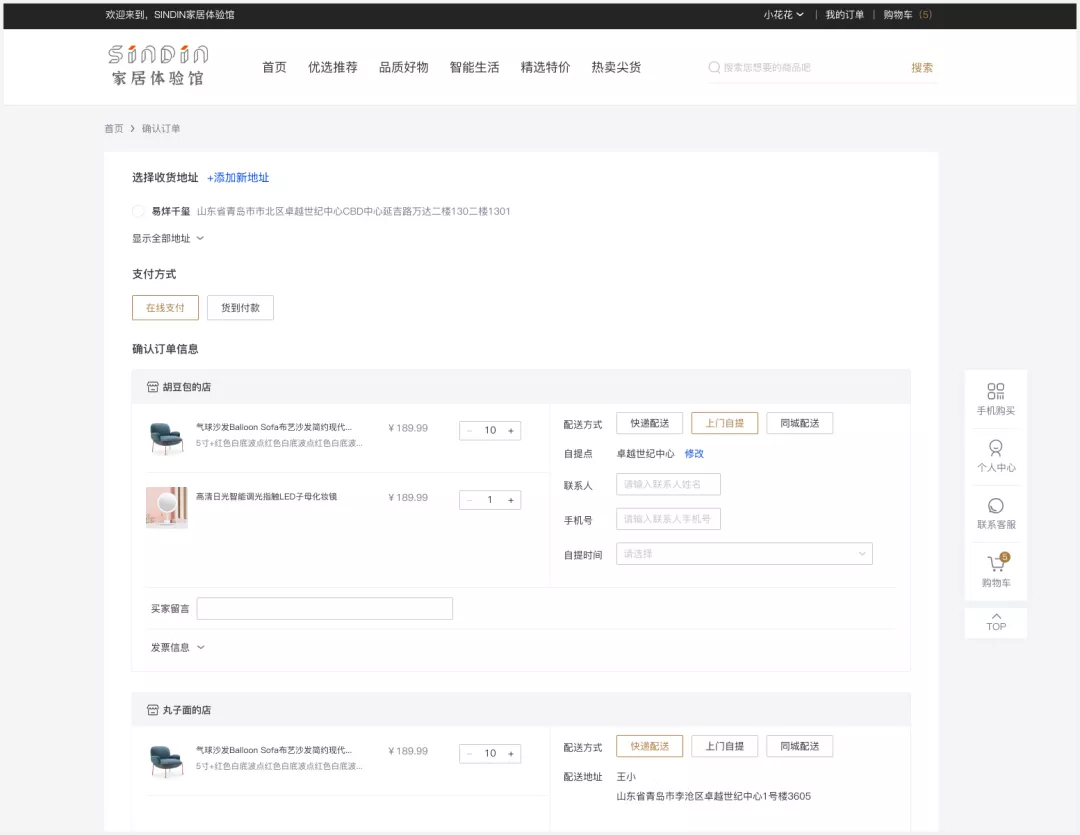Choose 在线支付 payment method
1080x835 pixels.
(x=165, y=308)
